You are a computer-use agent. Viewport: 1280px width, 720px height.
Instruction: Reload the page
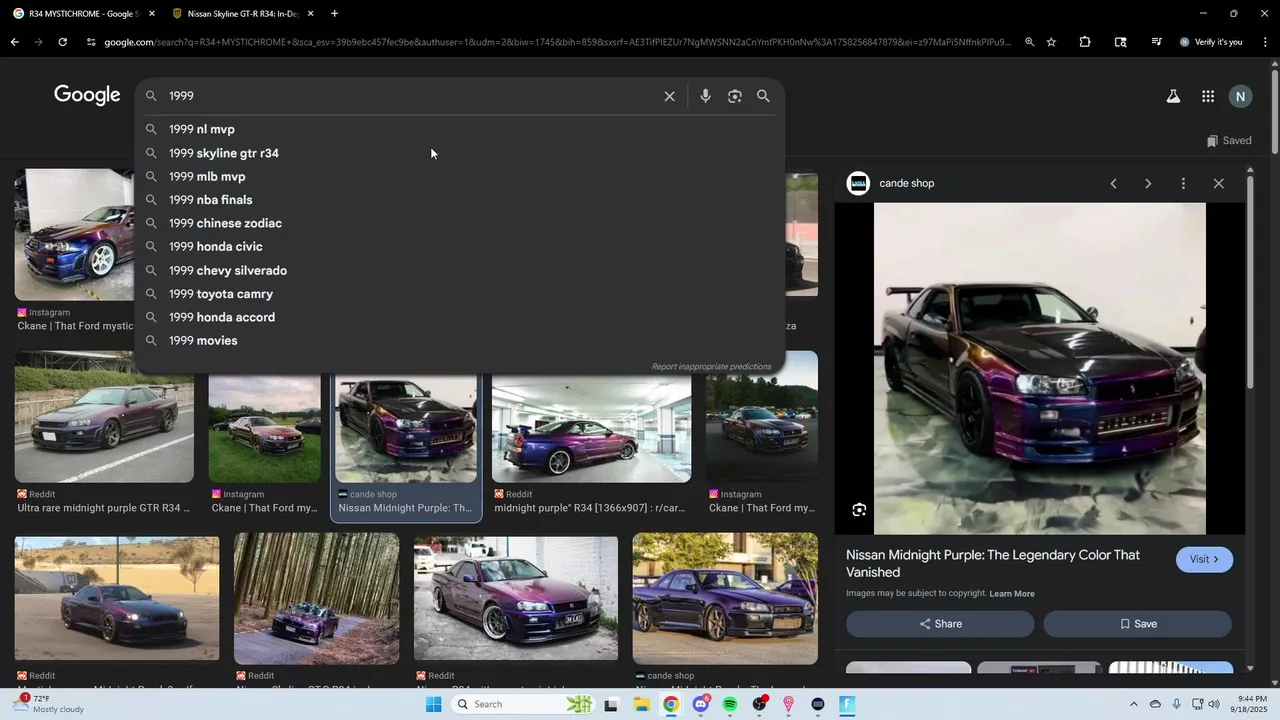[62, 42]
